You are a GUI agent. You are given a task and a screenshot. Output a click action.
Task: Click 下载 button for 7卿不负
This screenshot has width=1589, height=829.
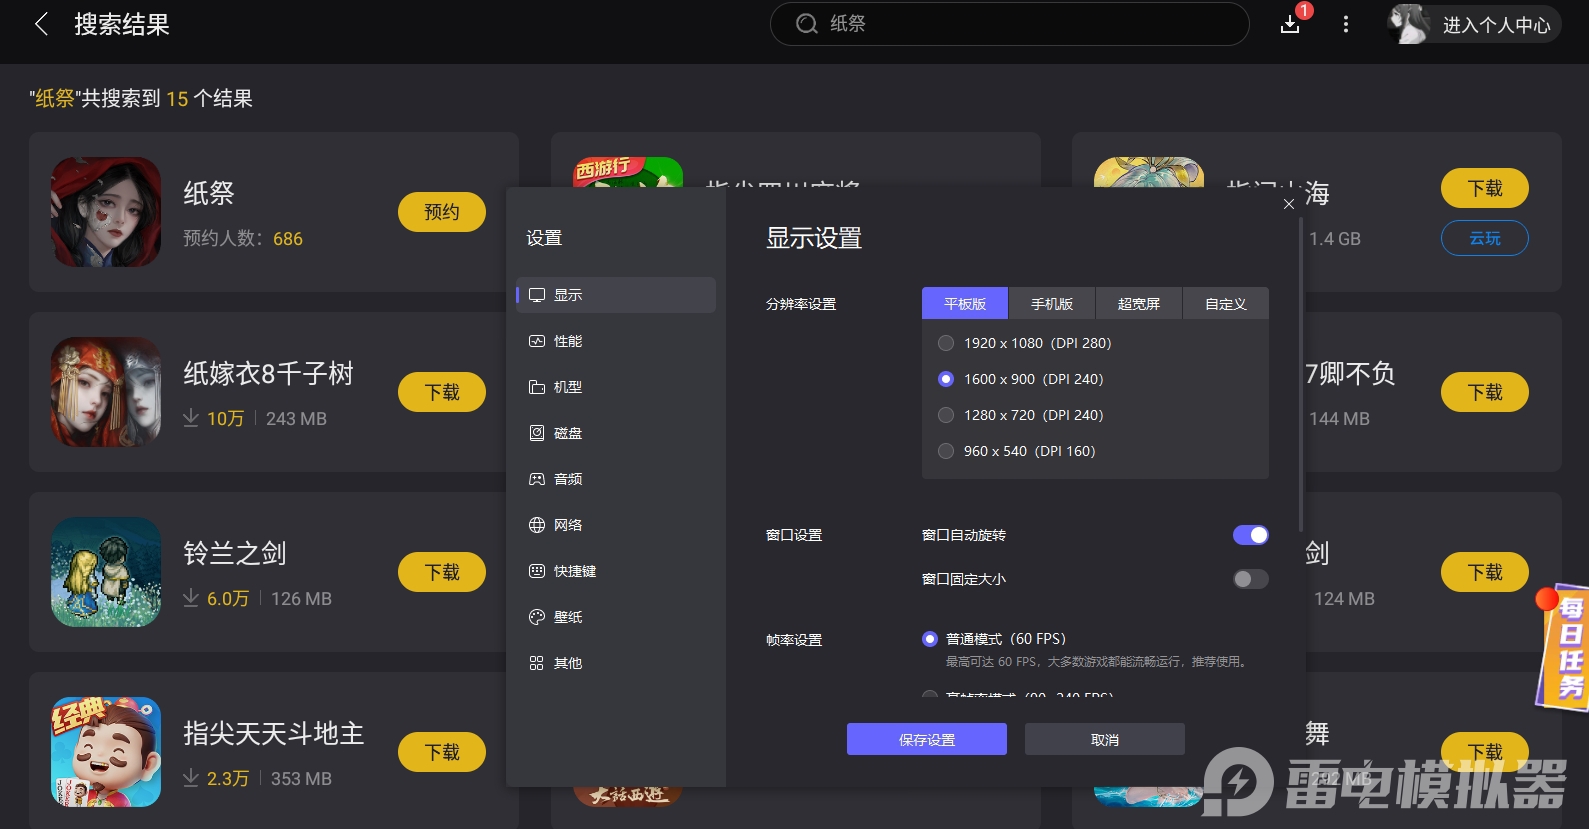pos(1485,392)
